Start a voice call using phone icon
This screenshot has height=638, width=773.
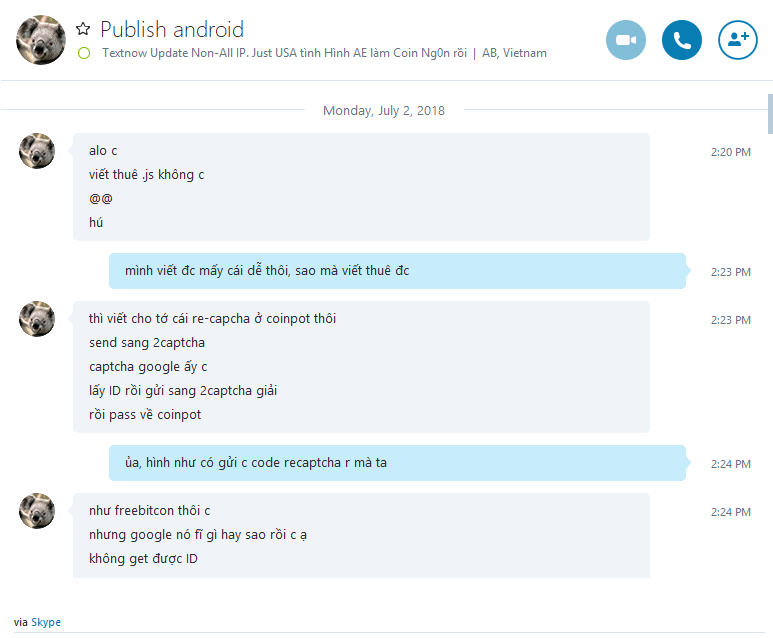(681, 40)
